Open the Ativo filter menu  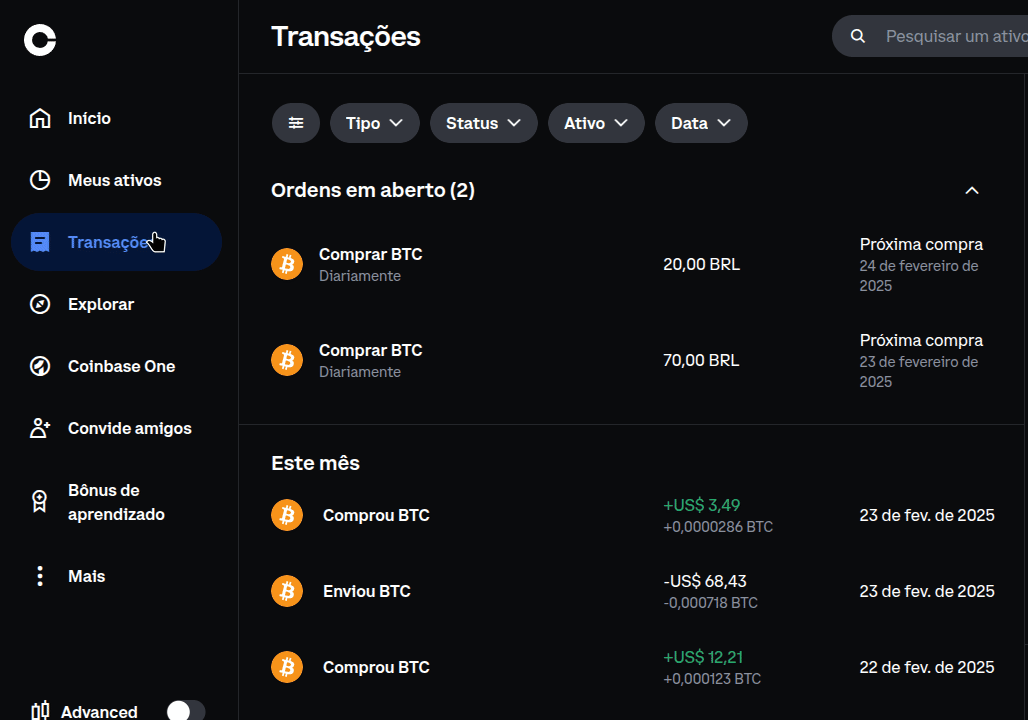click(596, 122)
